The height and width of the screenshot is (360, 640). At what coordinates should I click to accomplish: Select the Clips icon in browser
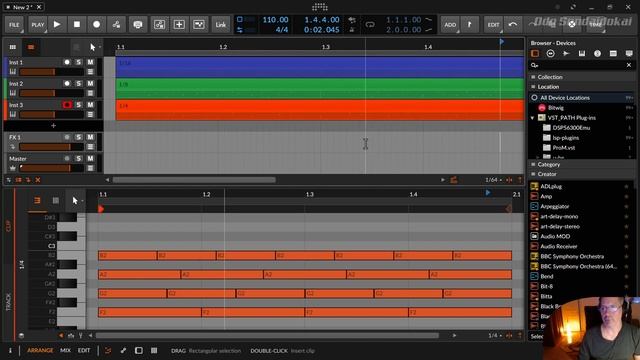(598, 53)
